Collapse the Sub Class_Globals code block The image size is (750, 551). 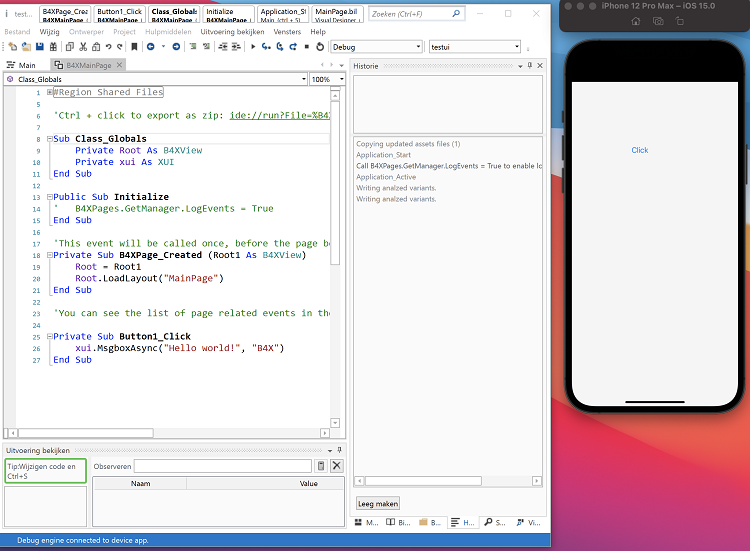[x=49, y=139]
